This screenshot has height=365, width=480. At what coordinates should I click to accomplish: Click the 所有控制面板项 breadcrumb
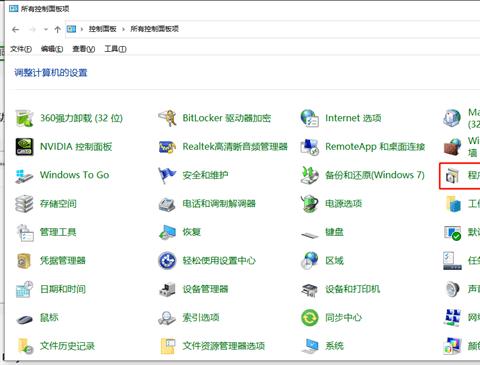[154, 29]
